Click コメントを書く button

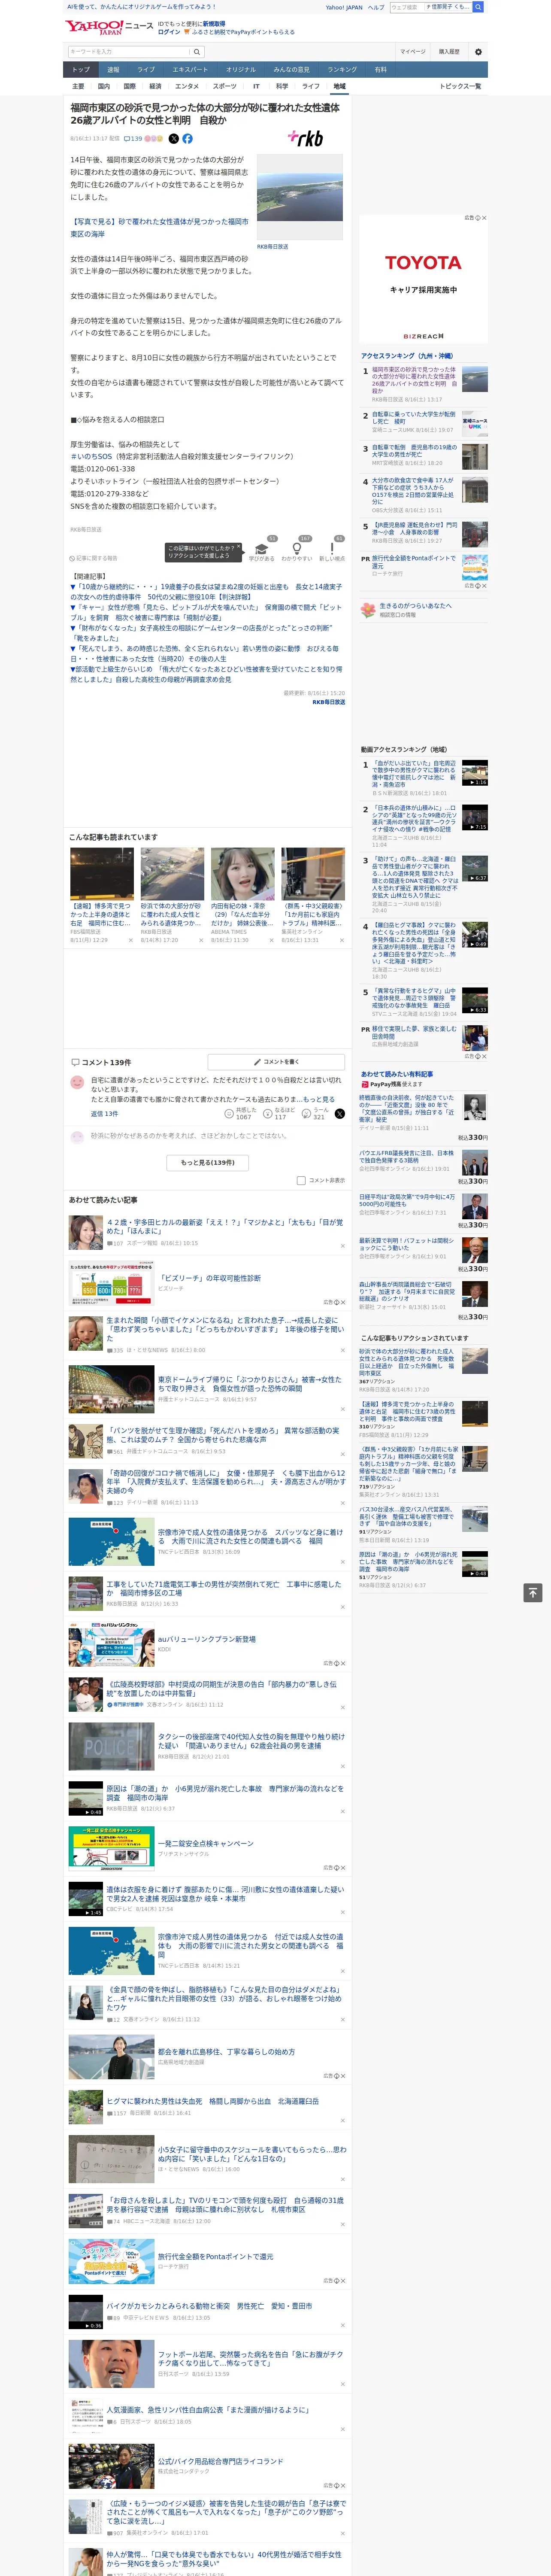pos(277,1062)
